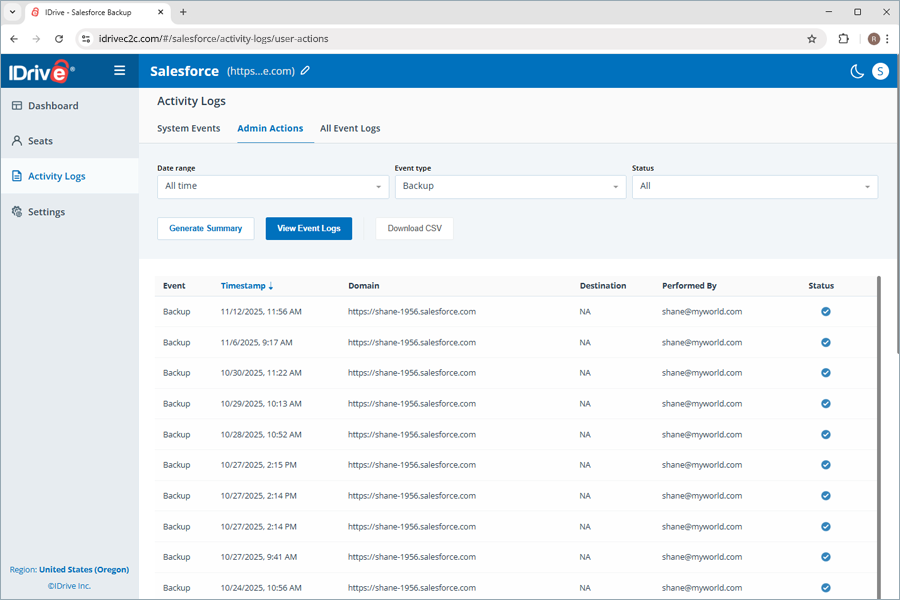Viewport: 900px width, 600px height.
Task: Open Settings via the sidebar gear icon
Action: [x=17, y=212]
